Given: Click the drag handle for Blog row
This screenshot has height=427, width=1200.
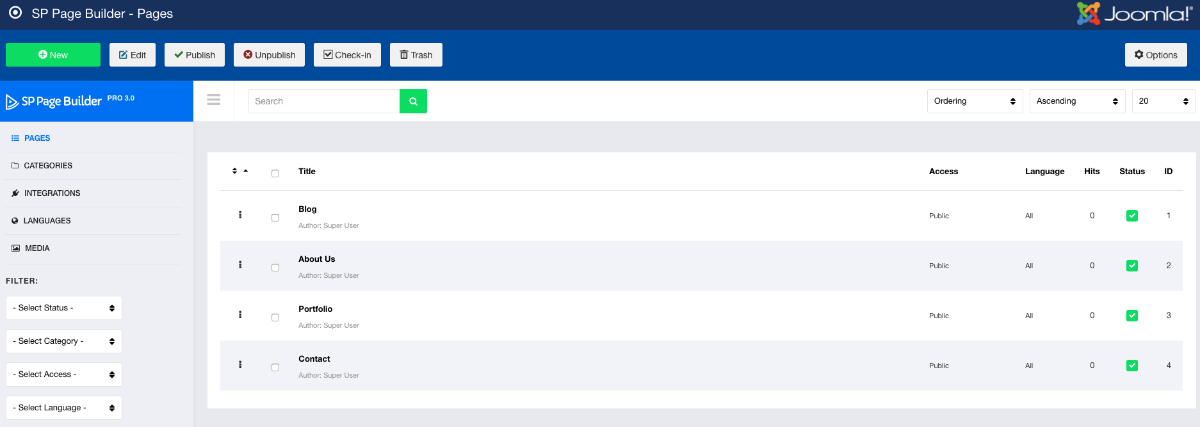Looking at the screenshot, I should (x=240, y=215).
